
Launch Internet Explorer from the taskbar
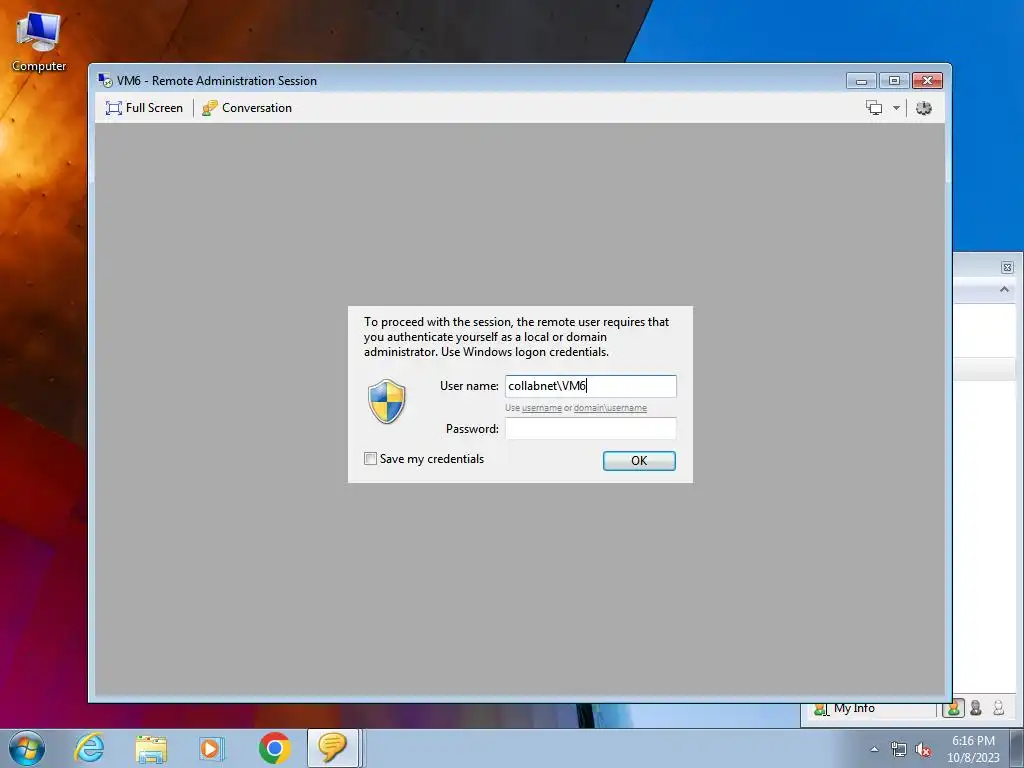89,748
